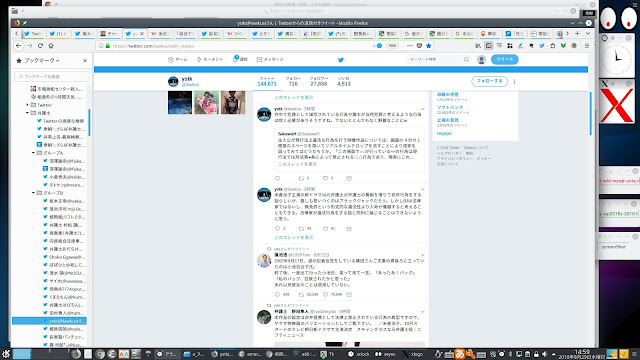
Task: Click the volume icon in the system tray
Action: point(545,354)
